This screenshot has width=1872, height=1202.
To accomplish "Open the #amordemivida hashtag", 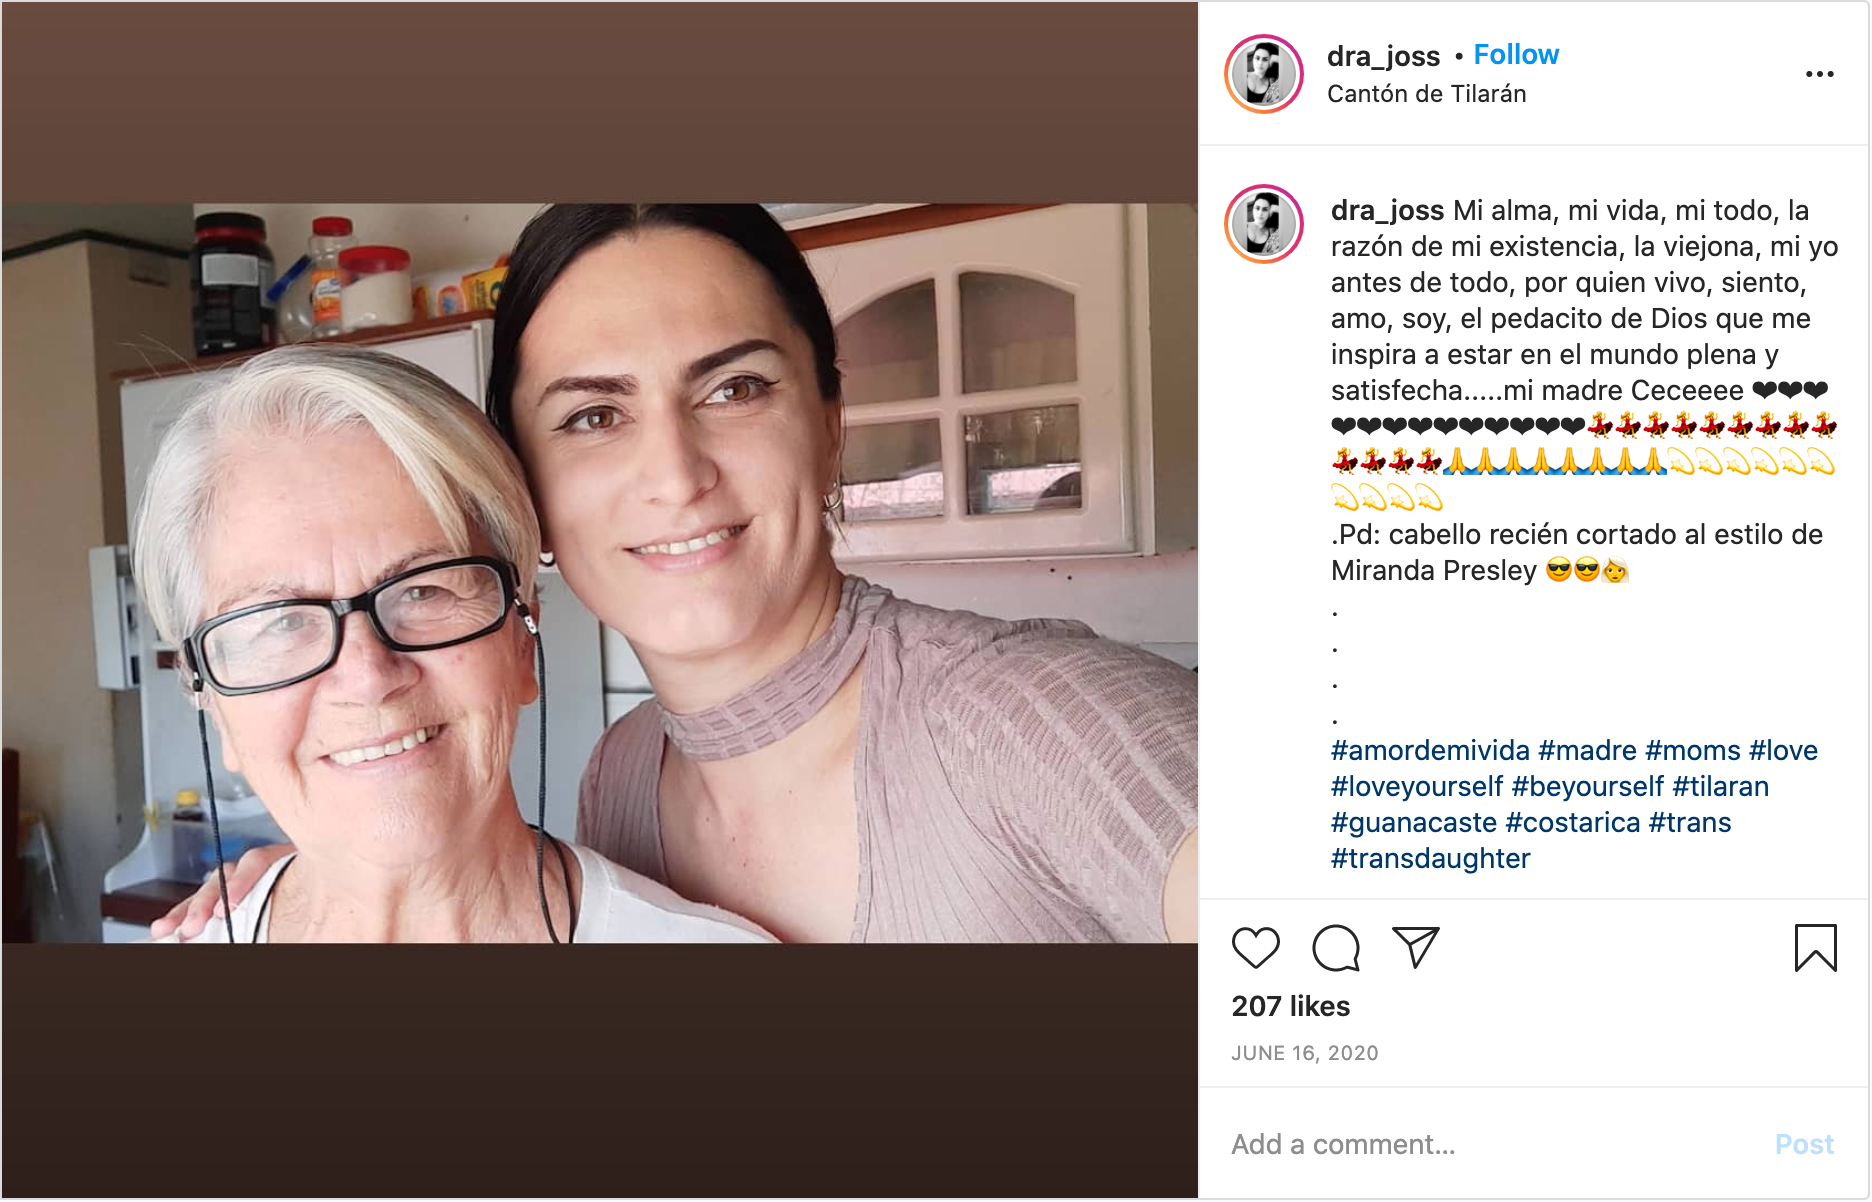I will coord(1430,751).
